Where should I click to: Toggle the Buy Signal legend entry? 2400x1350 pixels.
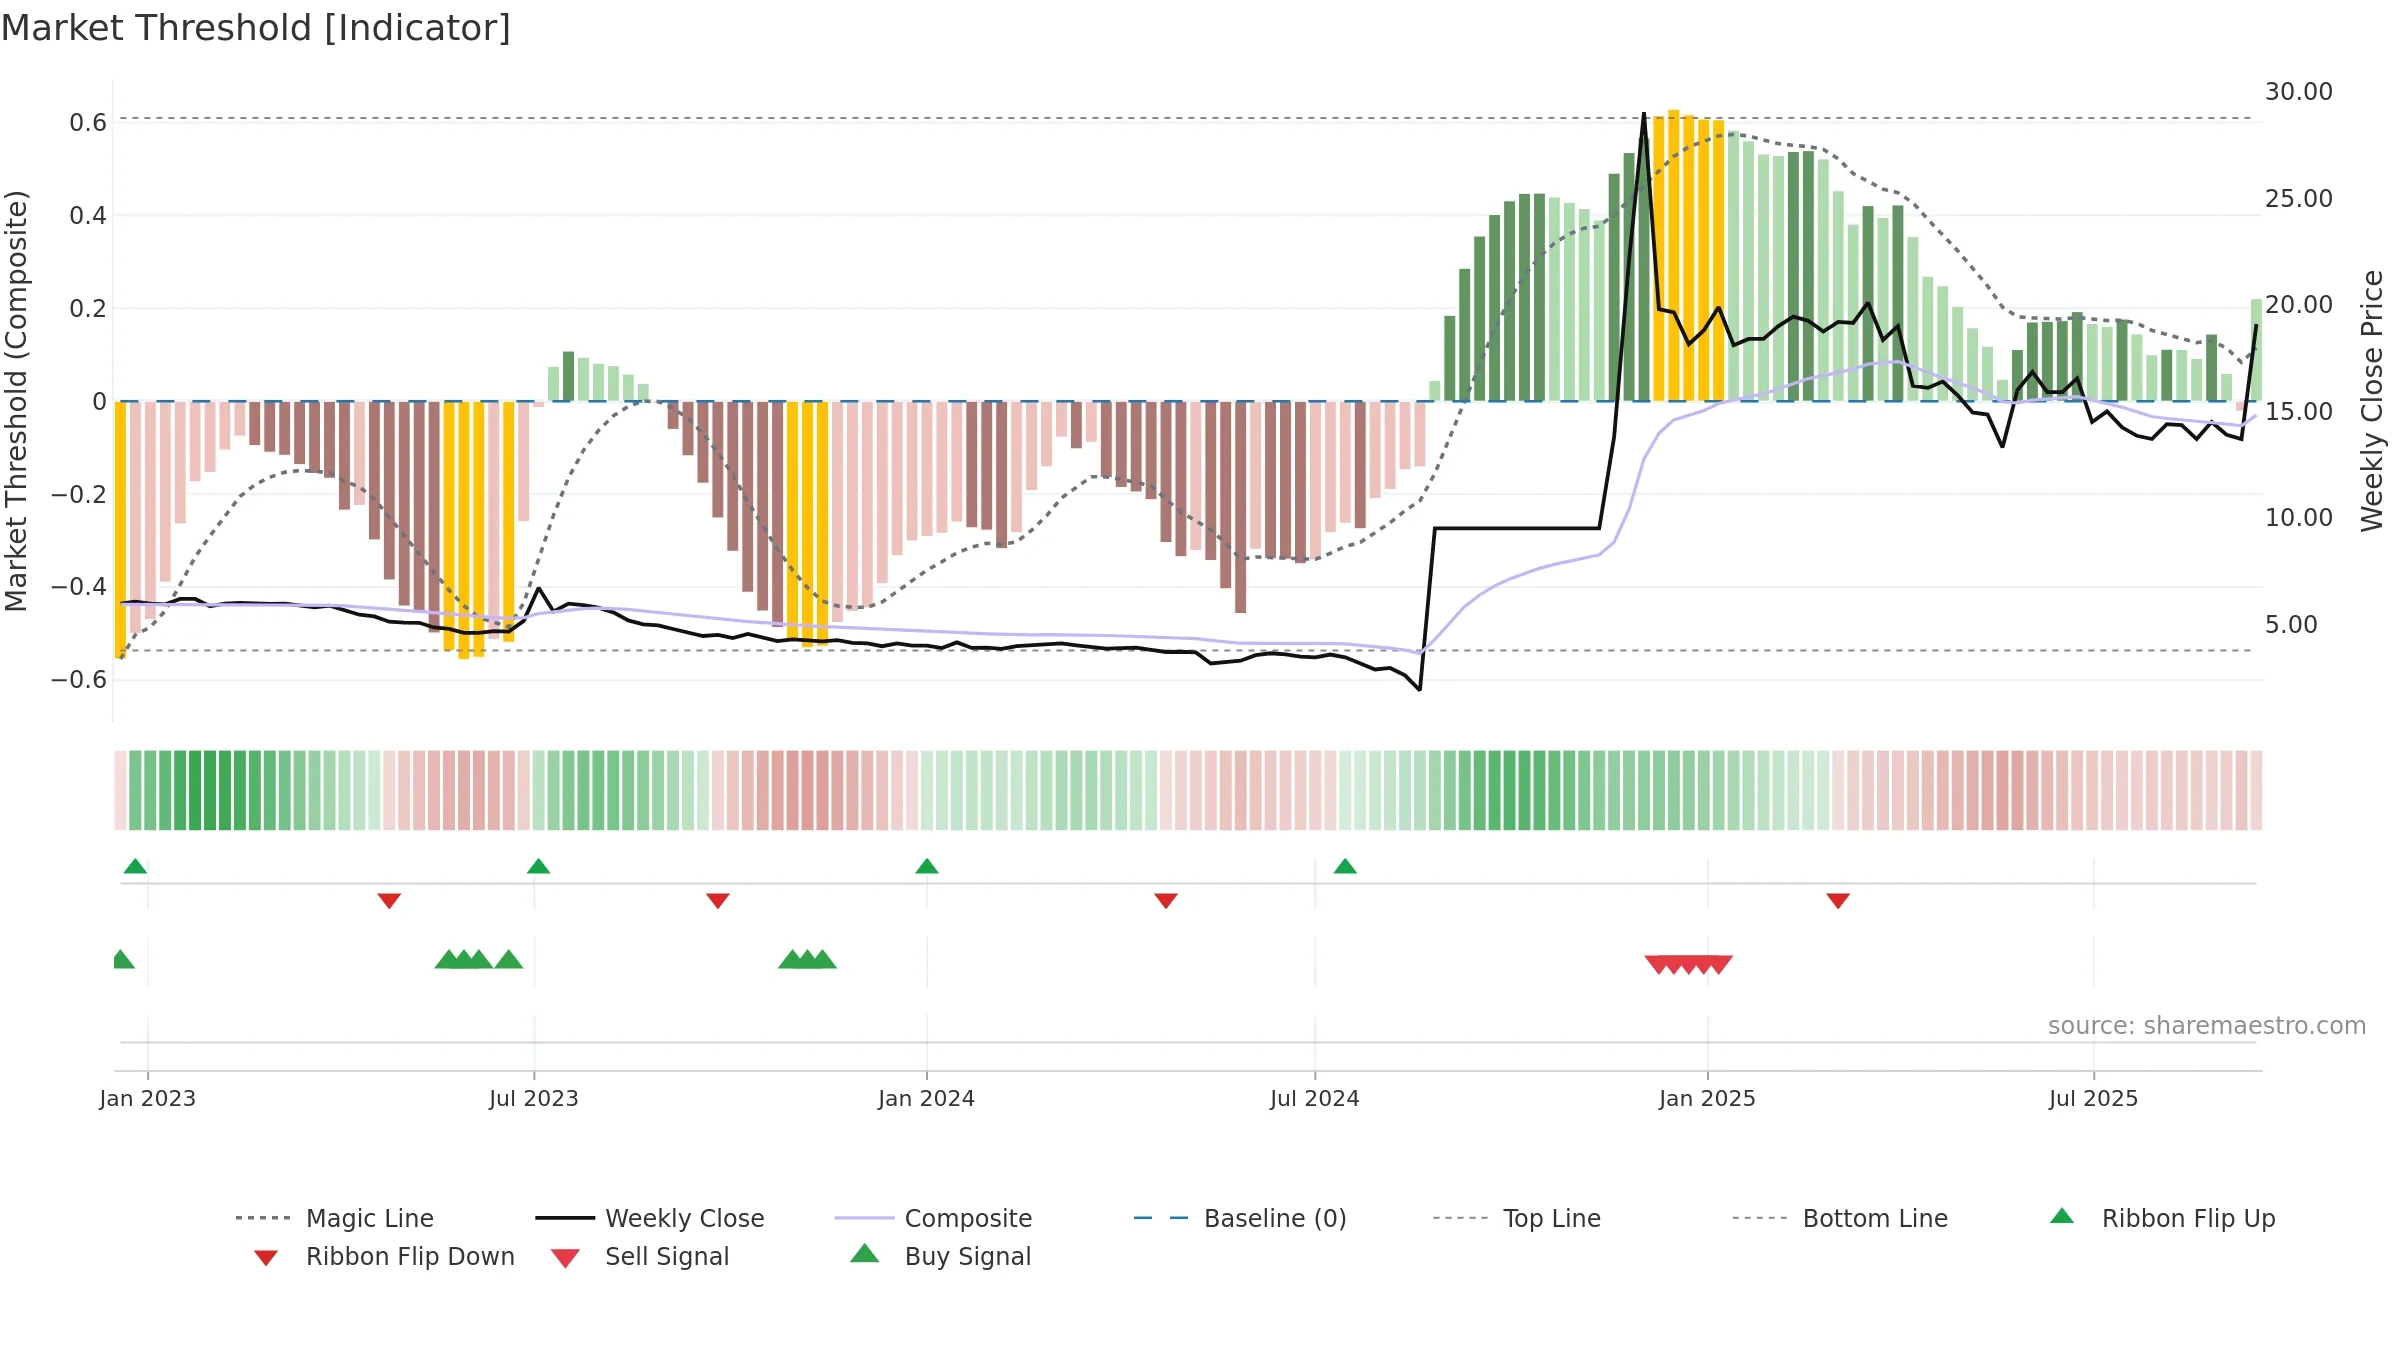pyautogui.click(x=940, y=1256)
